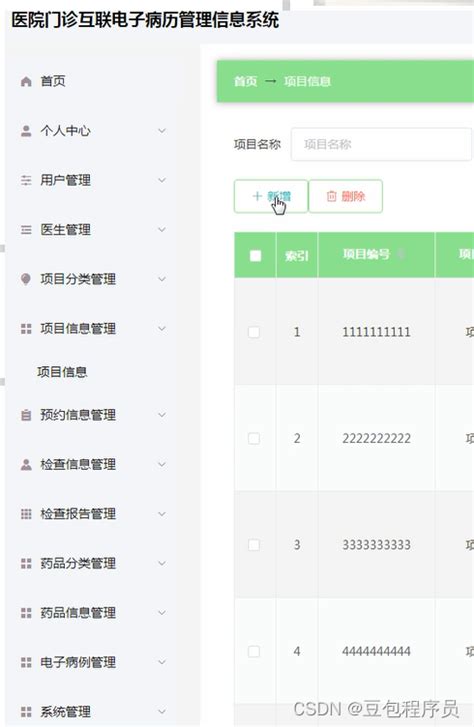Toggle the select-all checkbox in table header
474x727 pixels.
pyautogui.click(x=255, y=255)
